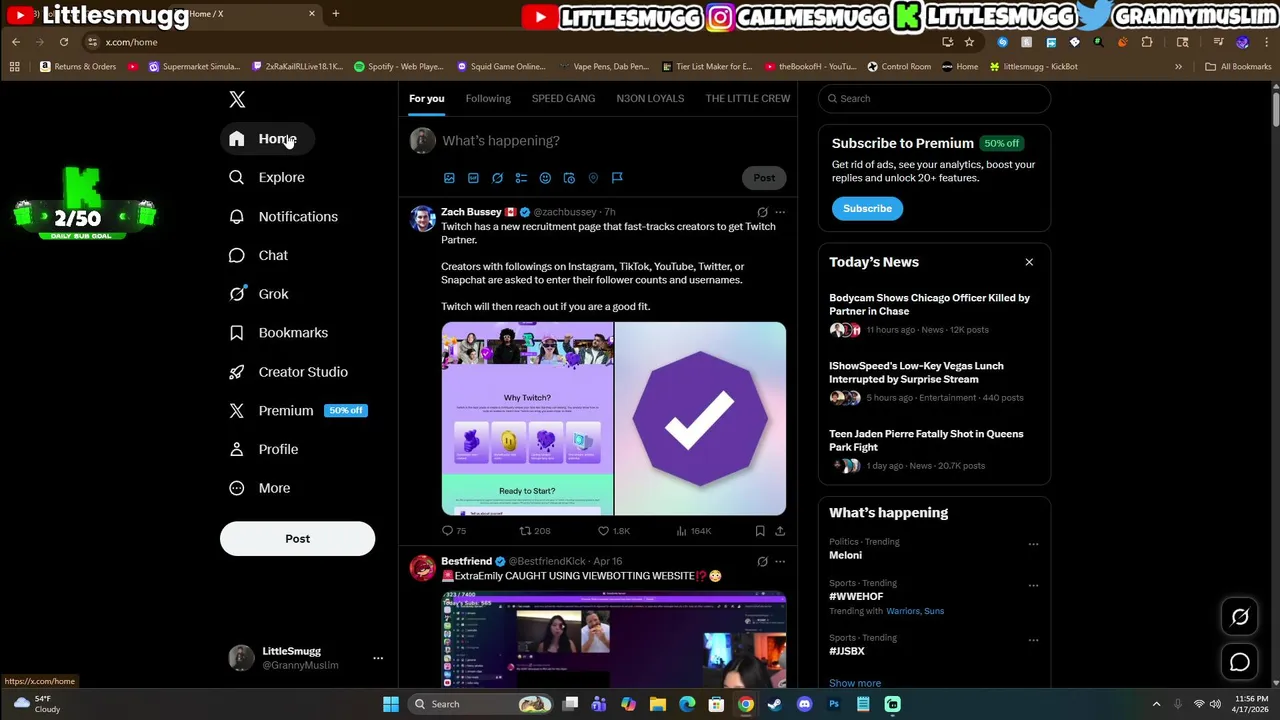Tag location in compose toolbar

pos(593,178)
